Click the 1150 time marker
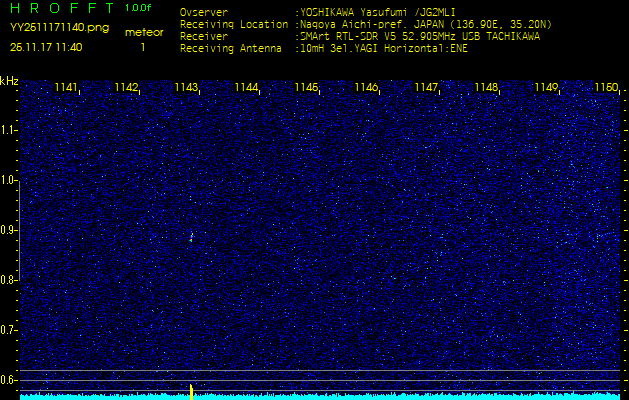 [605, 88]
